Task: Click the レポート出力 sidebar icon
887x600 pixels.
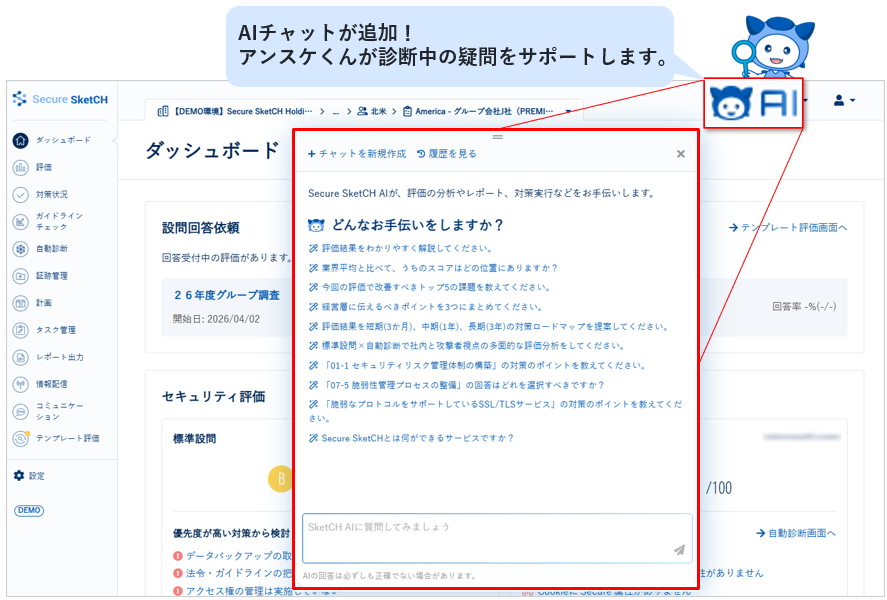Action: (21, 357)
